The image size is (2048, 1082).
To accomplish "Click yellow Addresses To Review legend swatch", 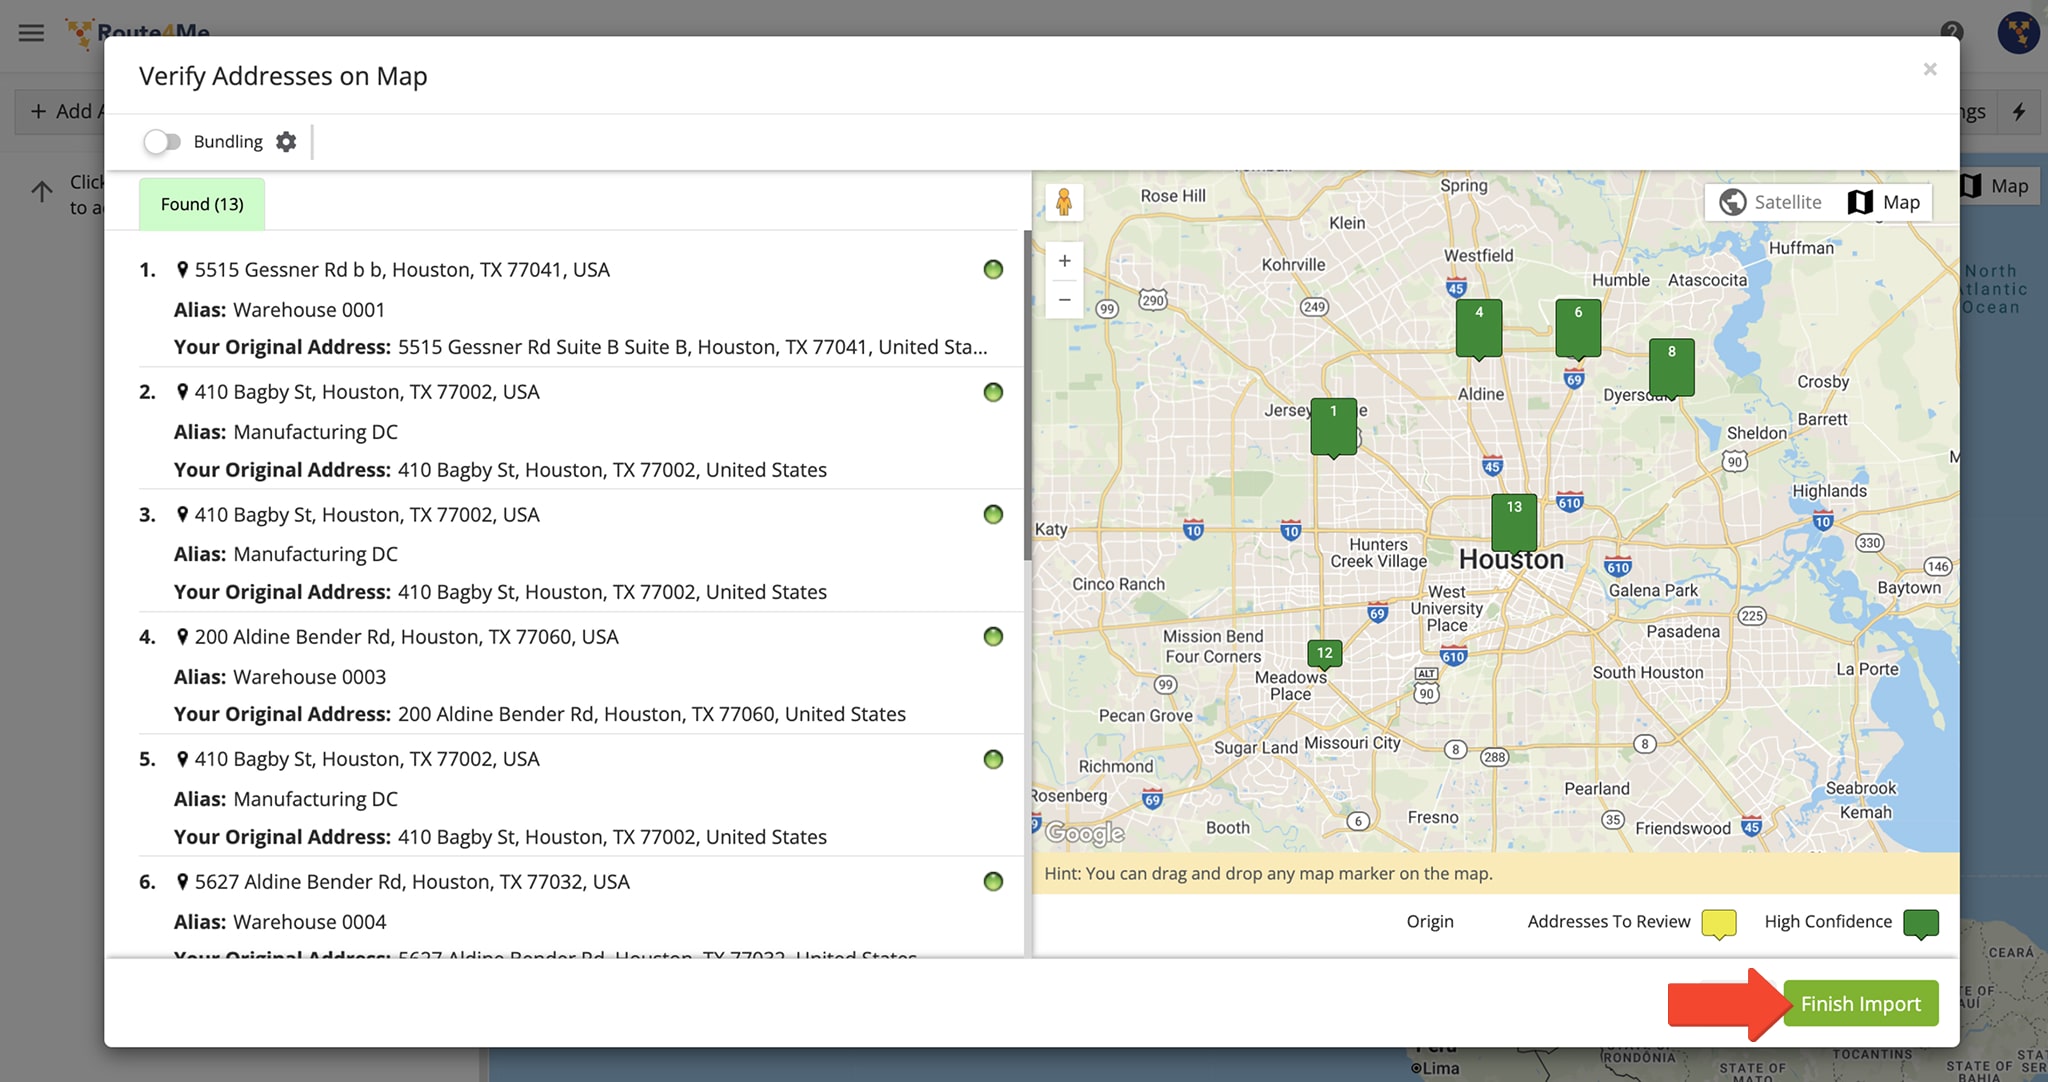I will (x=1719, y=923).
